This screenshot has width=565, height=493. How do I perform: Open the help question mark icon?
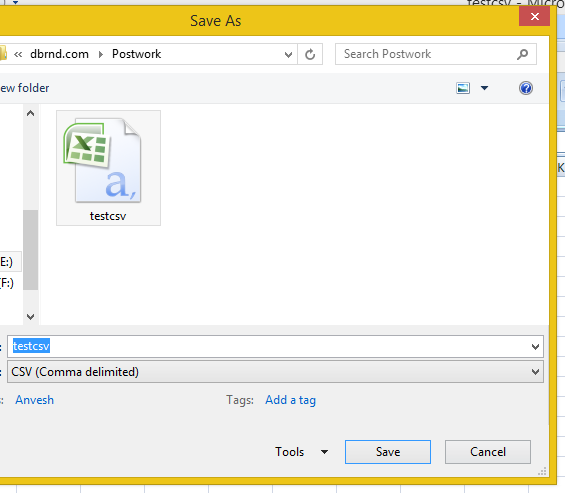point(526,88)
